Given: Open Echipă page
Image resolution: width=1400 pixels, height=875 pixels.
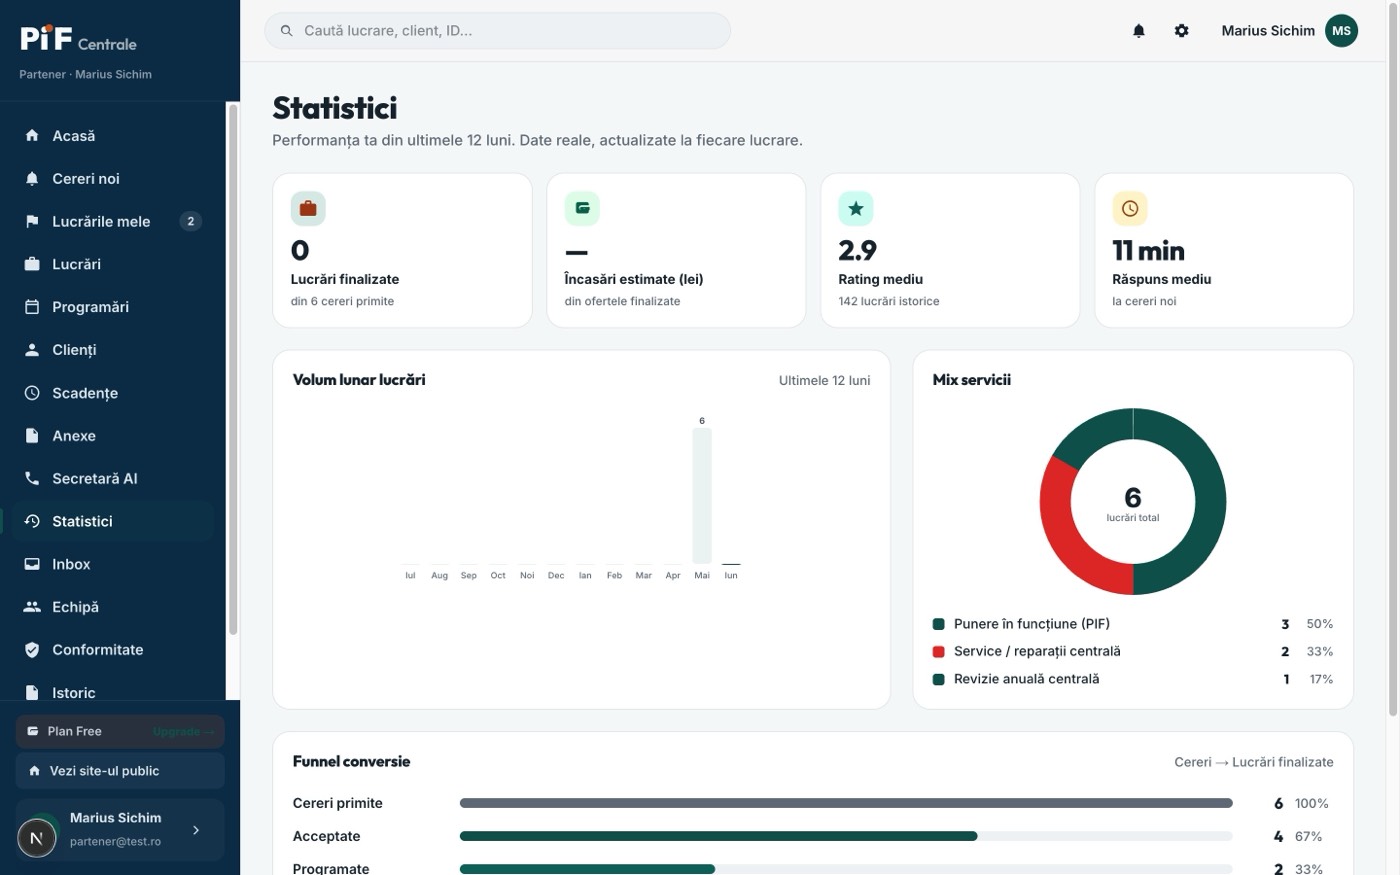Looking at the screenshot, I should (x=113, y=607).
